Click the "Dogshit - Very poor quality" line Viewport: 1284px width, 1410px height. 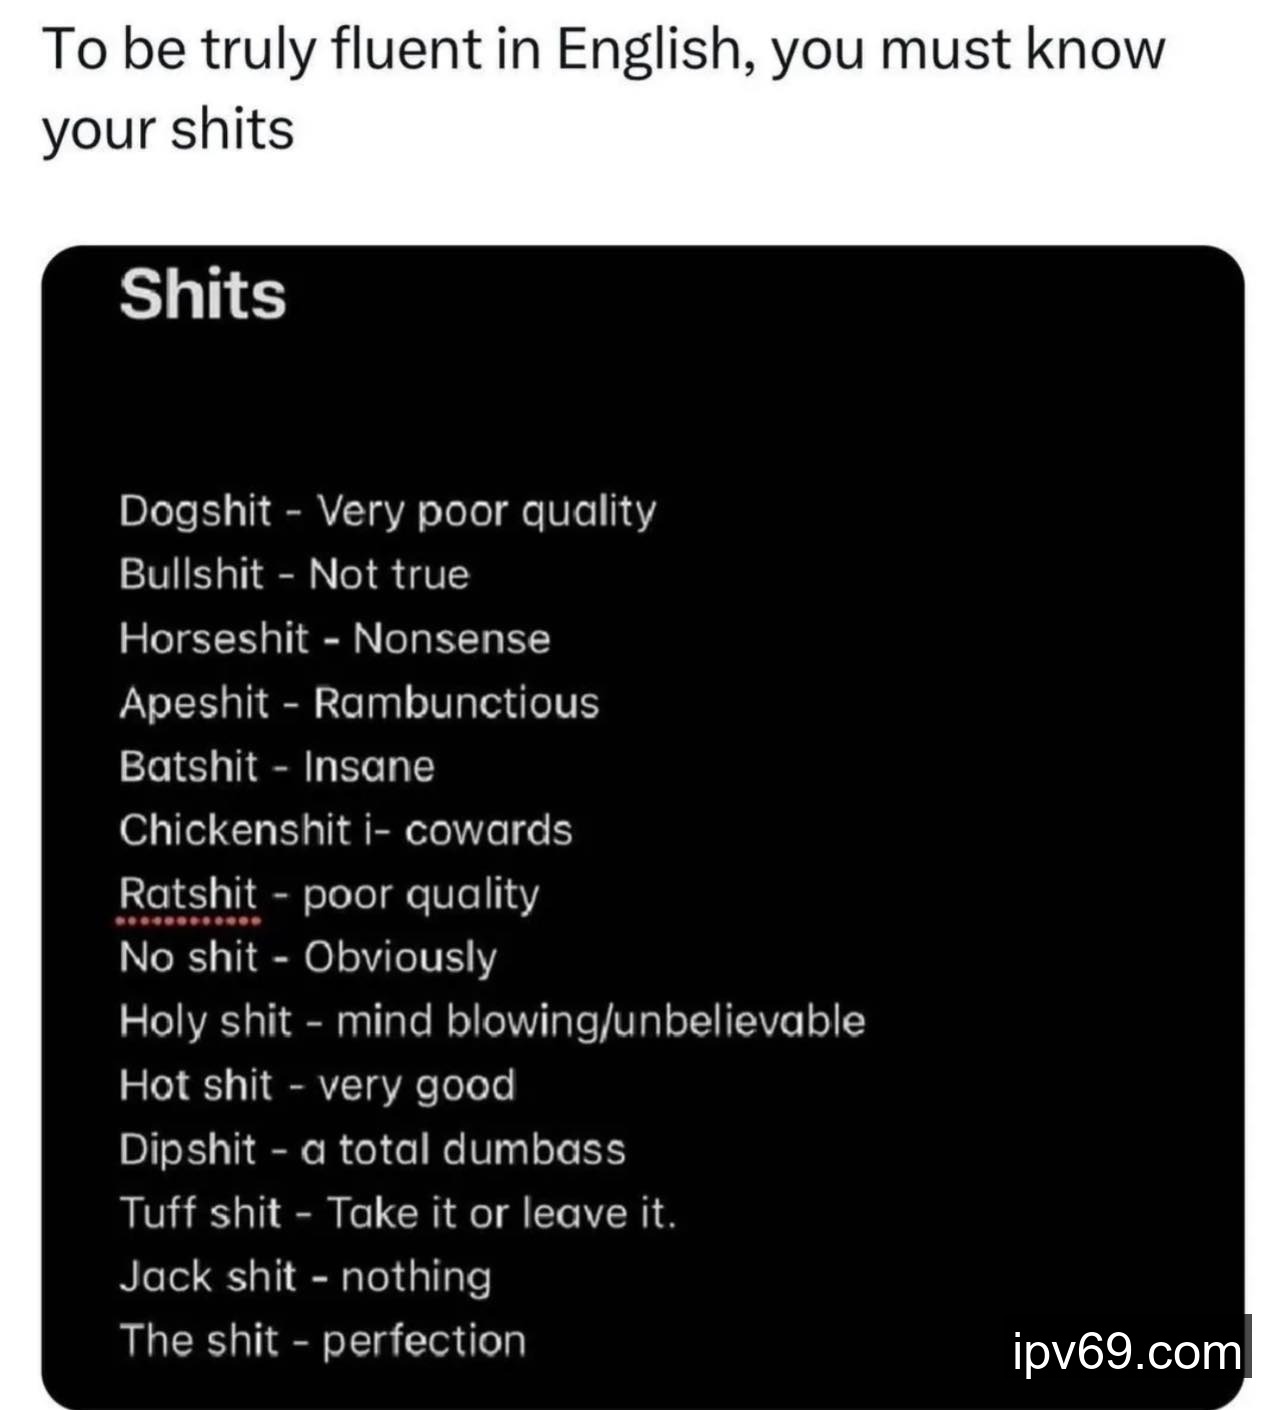coord(387,511)
